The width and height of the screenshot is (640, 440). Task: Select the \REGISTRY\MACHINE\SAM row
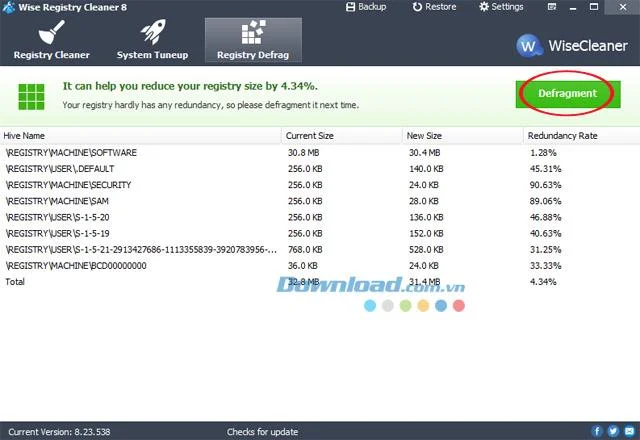(x=320, y=201)
